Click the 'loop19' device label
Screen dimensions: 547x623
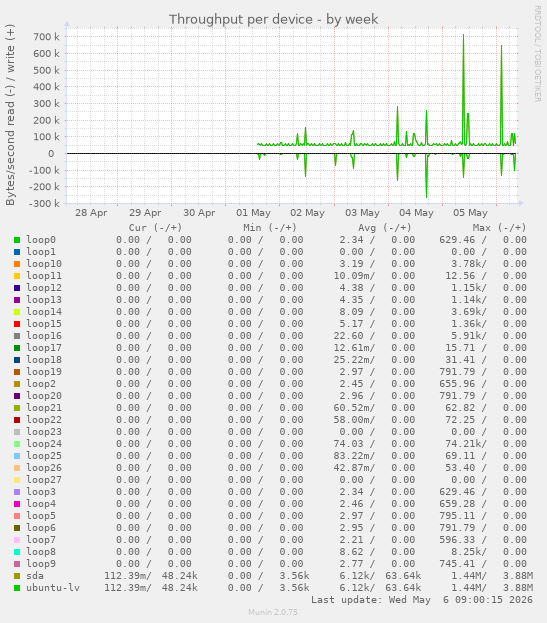44,372
